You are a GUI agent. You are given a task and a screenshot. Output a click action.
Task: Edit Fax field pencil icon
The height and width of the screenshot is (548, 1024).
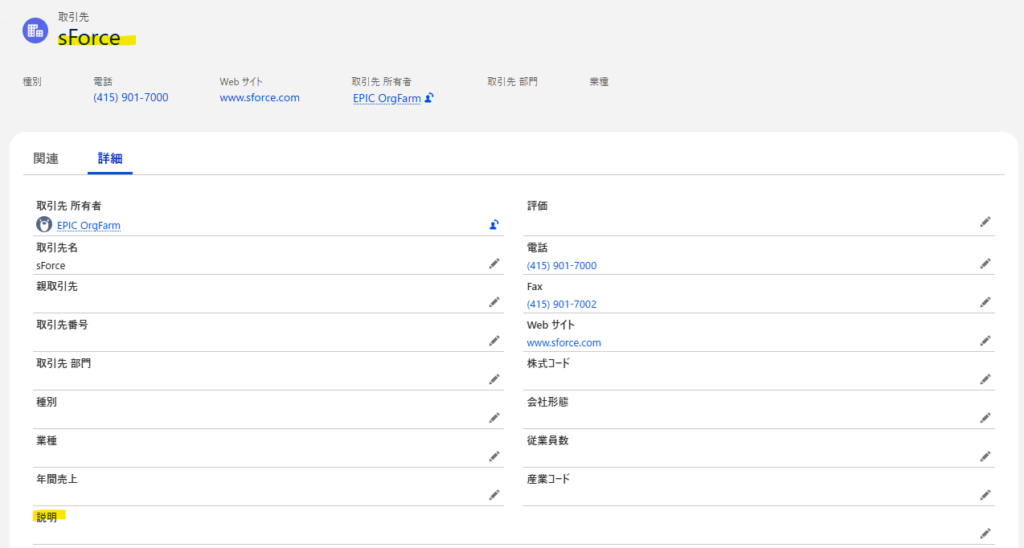[x=985, y=302]
